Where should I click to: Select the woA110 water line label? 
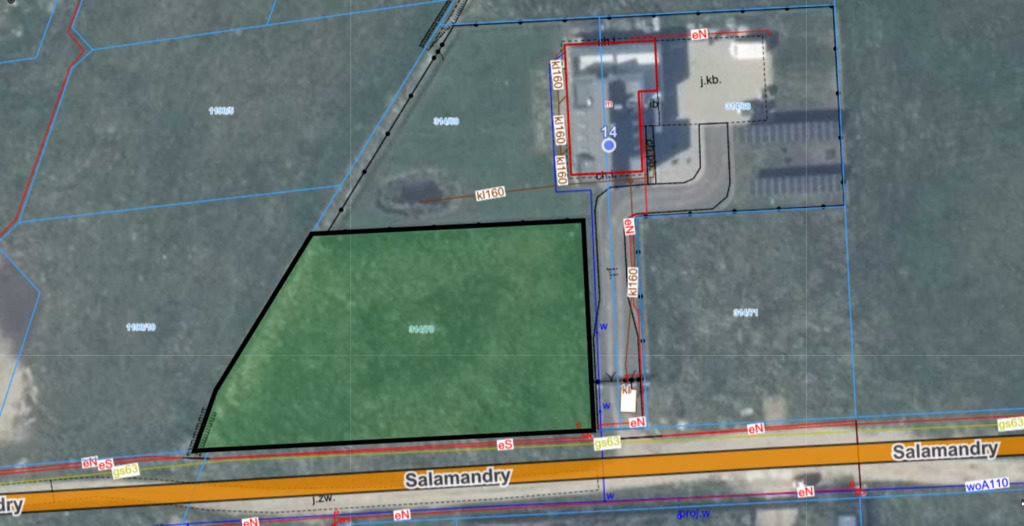coord(987,484)
